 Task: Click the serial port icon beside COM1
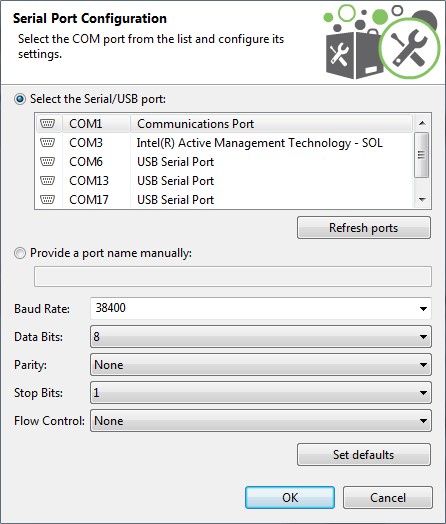(47, 124)
